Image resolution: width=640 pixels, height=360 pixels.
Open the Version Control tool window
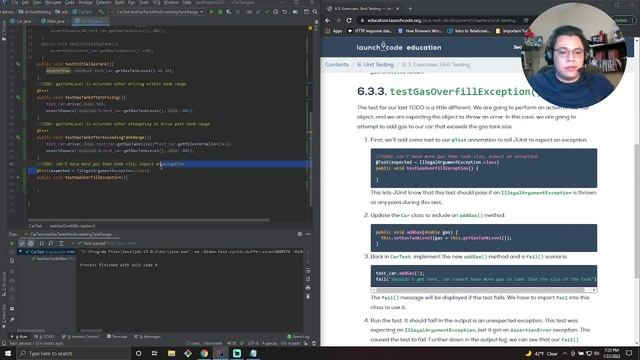pos(81,337)
